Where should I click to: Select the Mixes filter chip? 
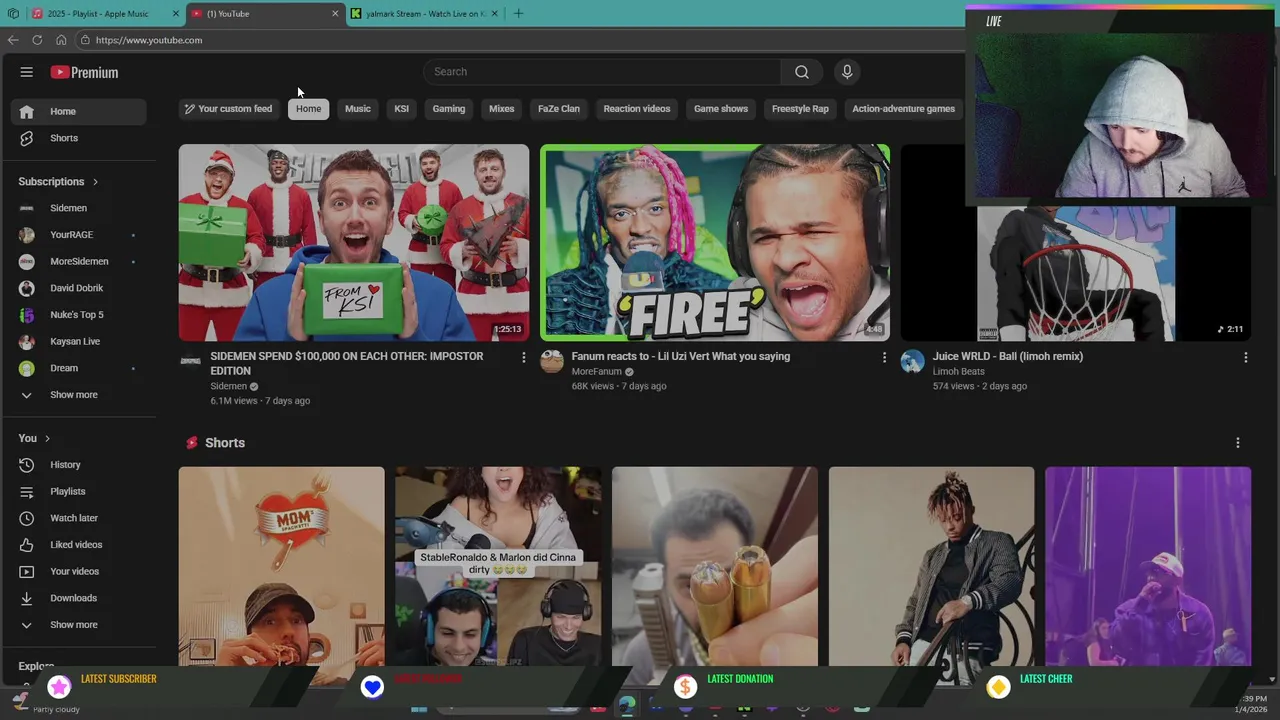(x=502, y=109)
